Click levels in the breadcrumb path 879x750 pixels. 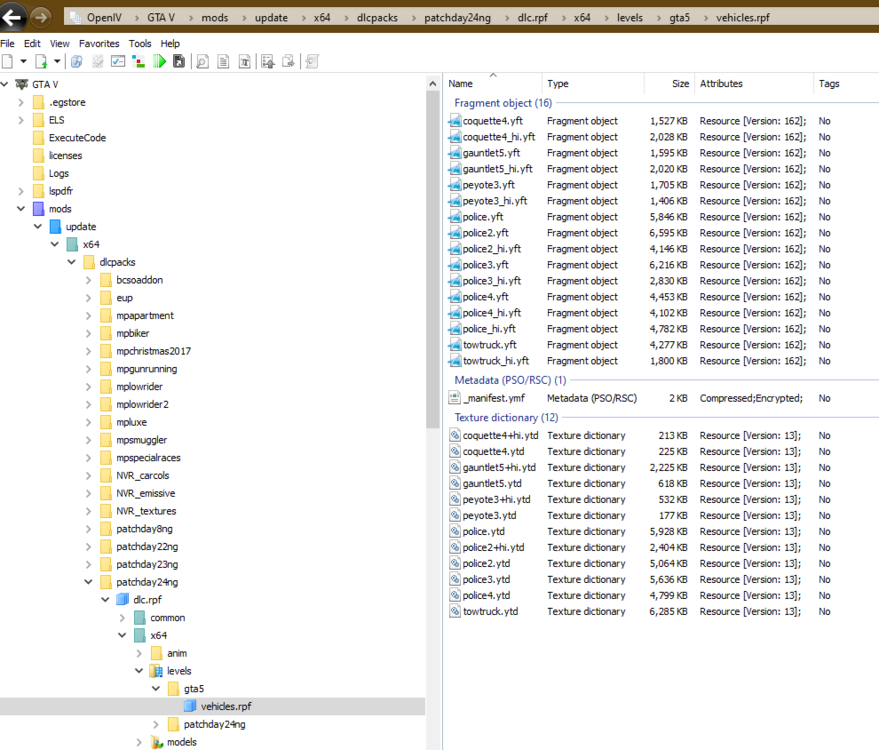(630, 17)
